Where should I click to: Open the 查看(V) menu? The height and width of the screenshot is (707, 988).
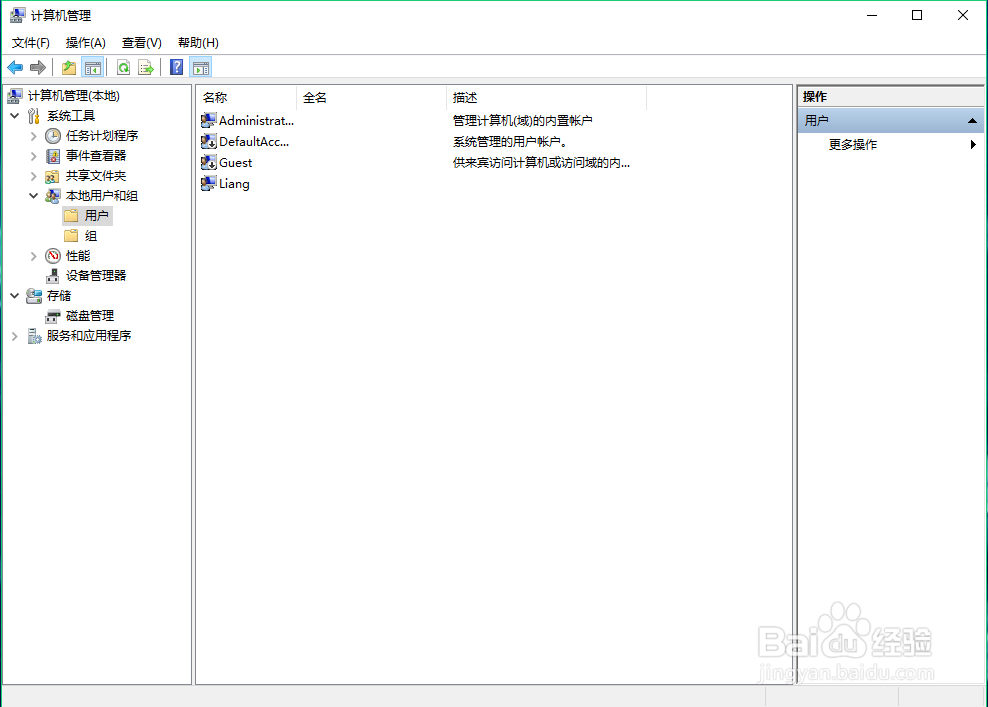142,43
